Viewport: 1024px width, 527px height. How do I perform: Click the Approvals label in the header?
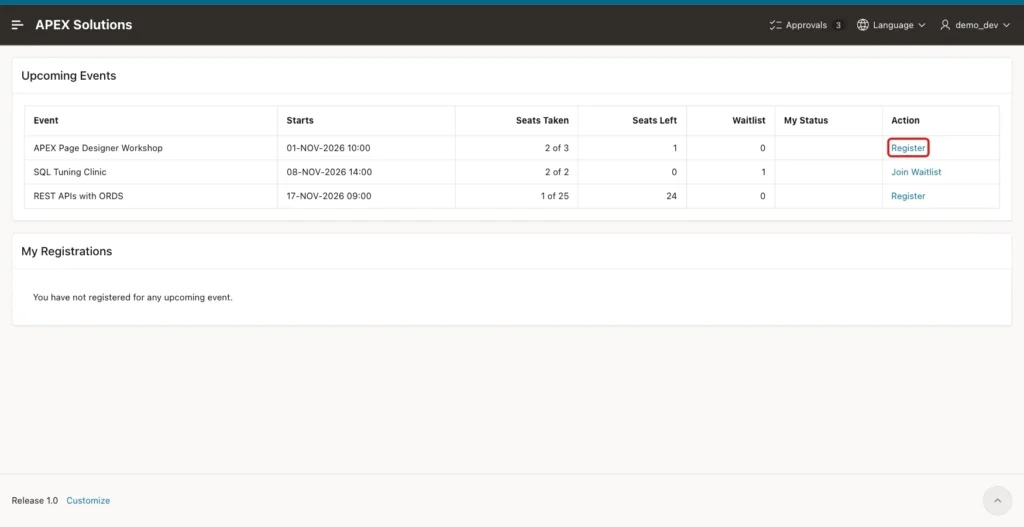(x=807, y=25)
